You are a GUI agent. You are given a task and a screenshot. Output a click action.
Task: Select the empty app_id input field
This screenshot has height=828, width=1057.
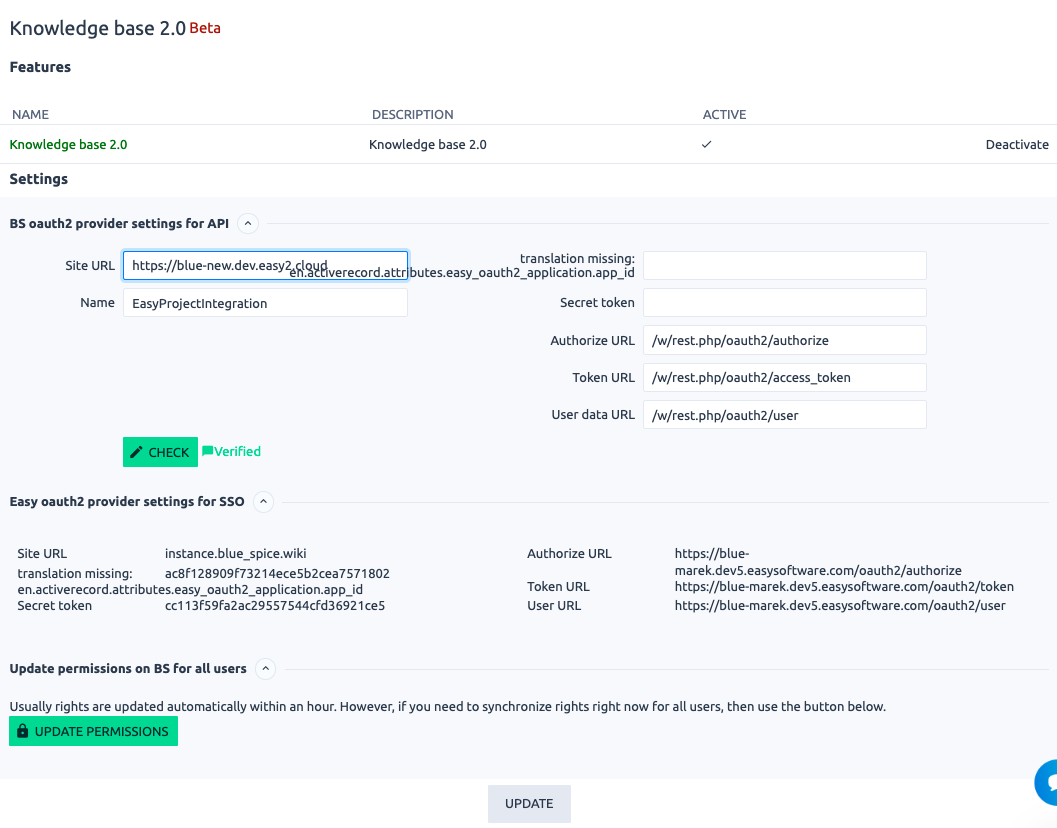tap(785, 265)
